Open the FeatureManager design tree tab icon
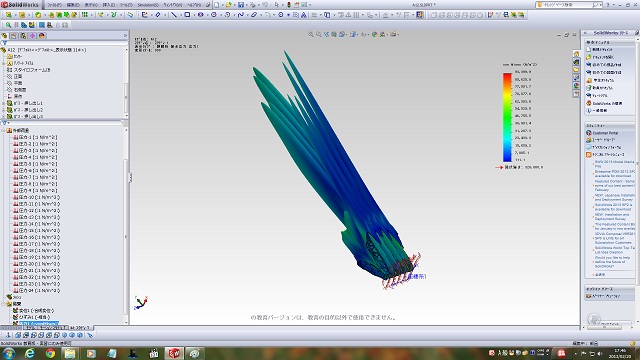640x360 pixels. pos(5,36)
